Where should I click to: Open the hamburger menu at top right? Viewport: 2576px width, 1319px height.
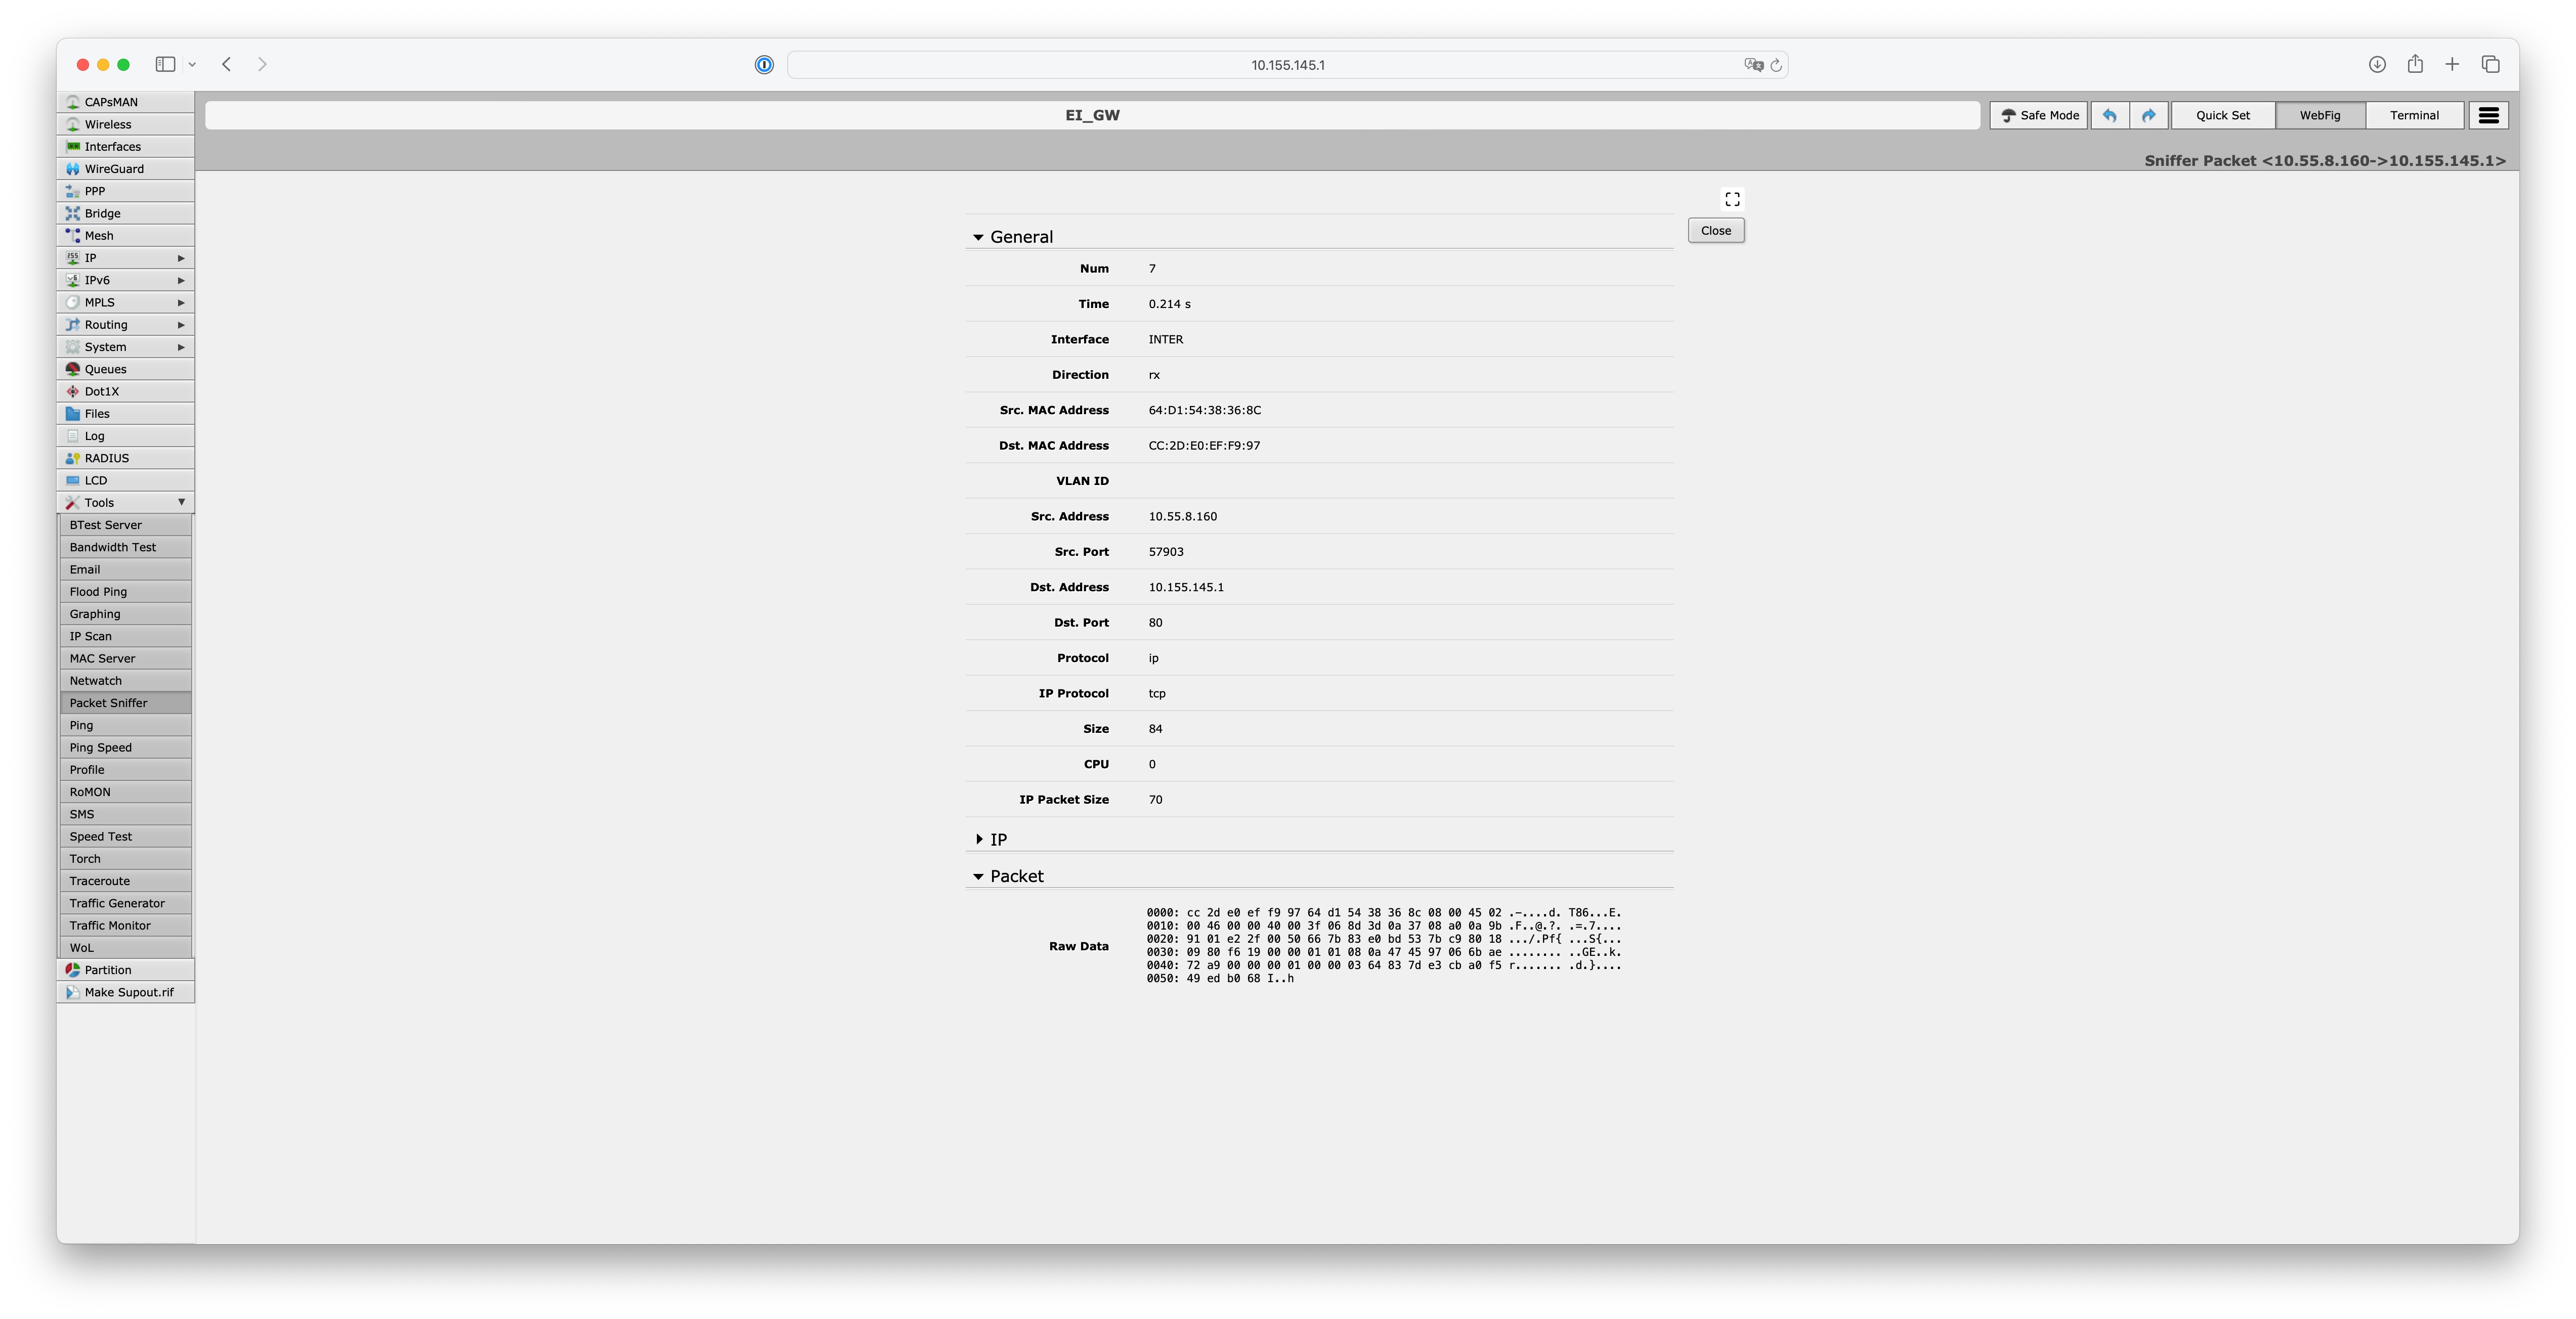2488,115
